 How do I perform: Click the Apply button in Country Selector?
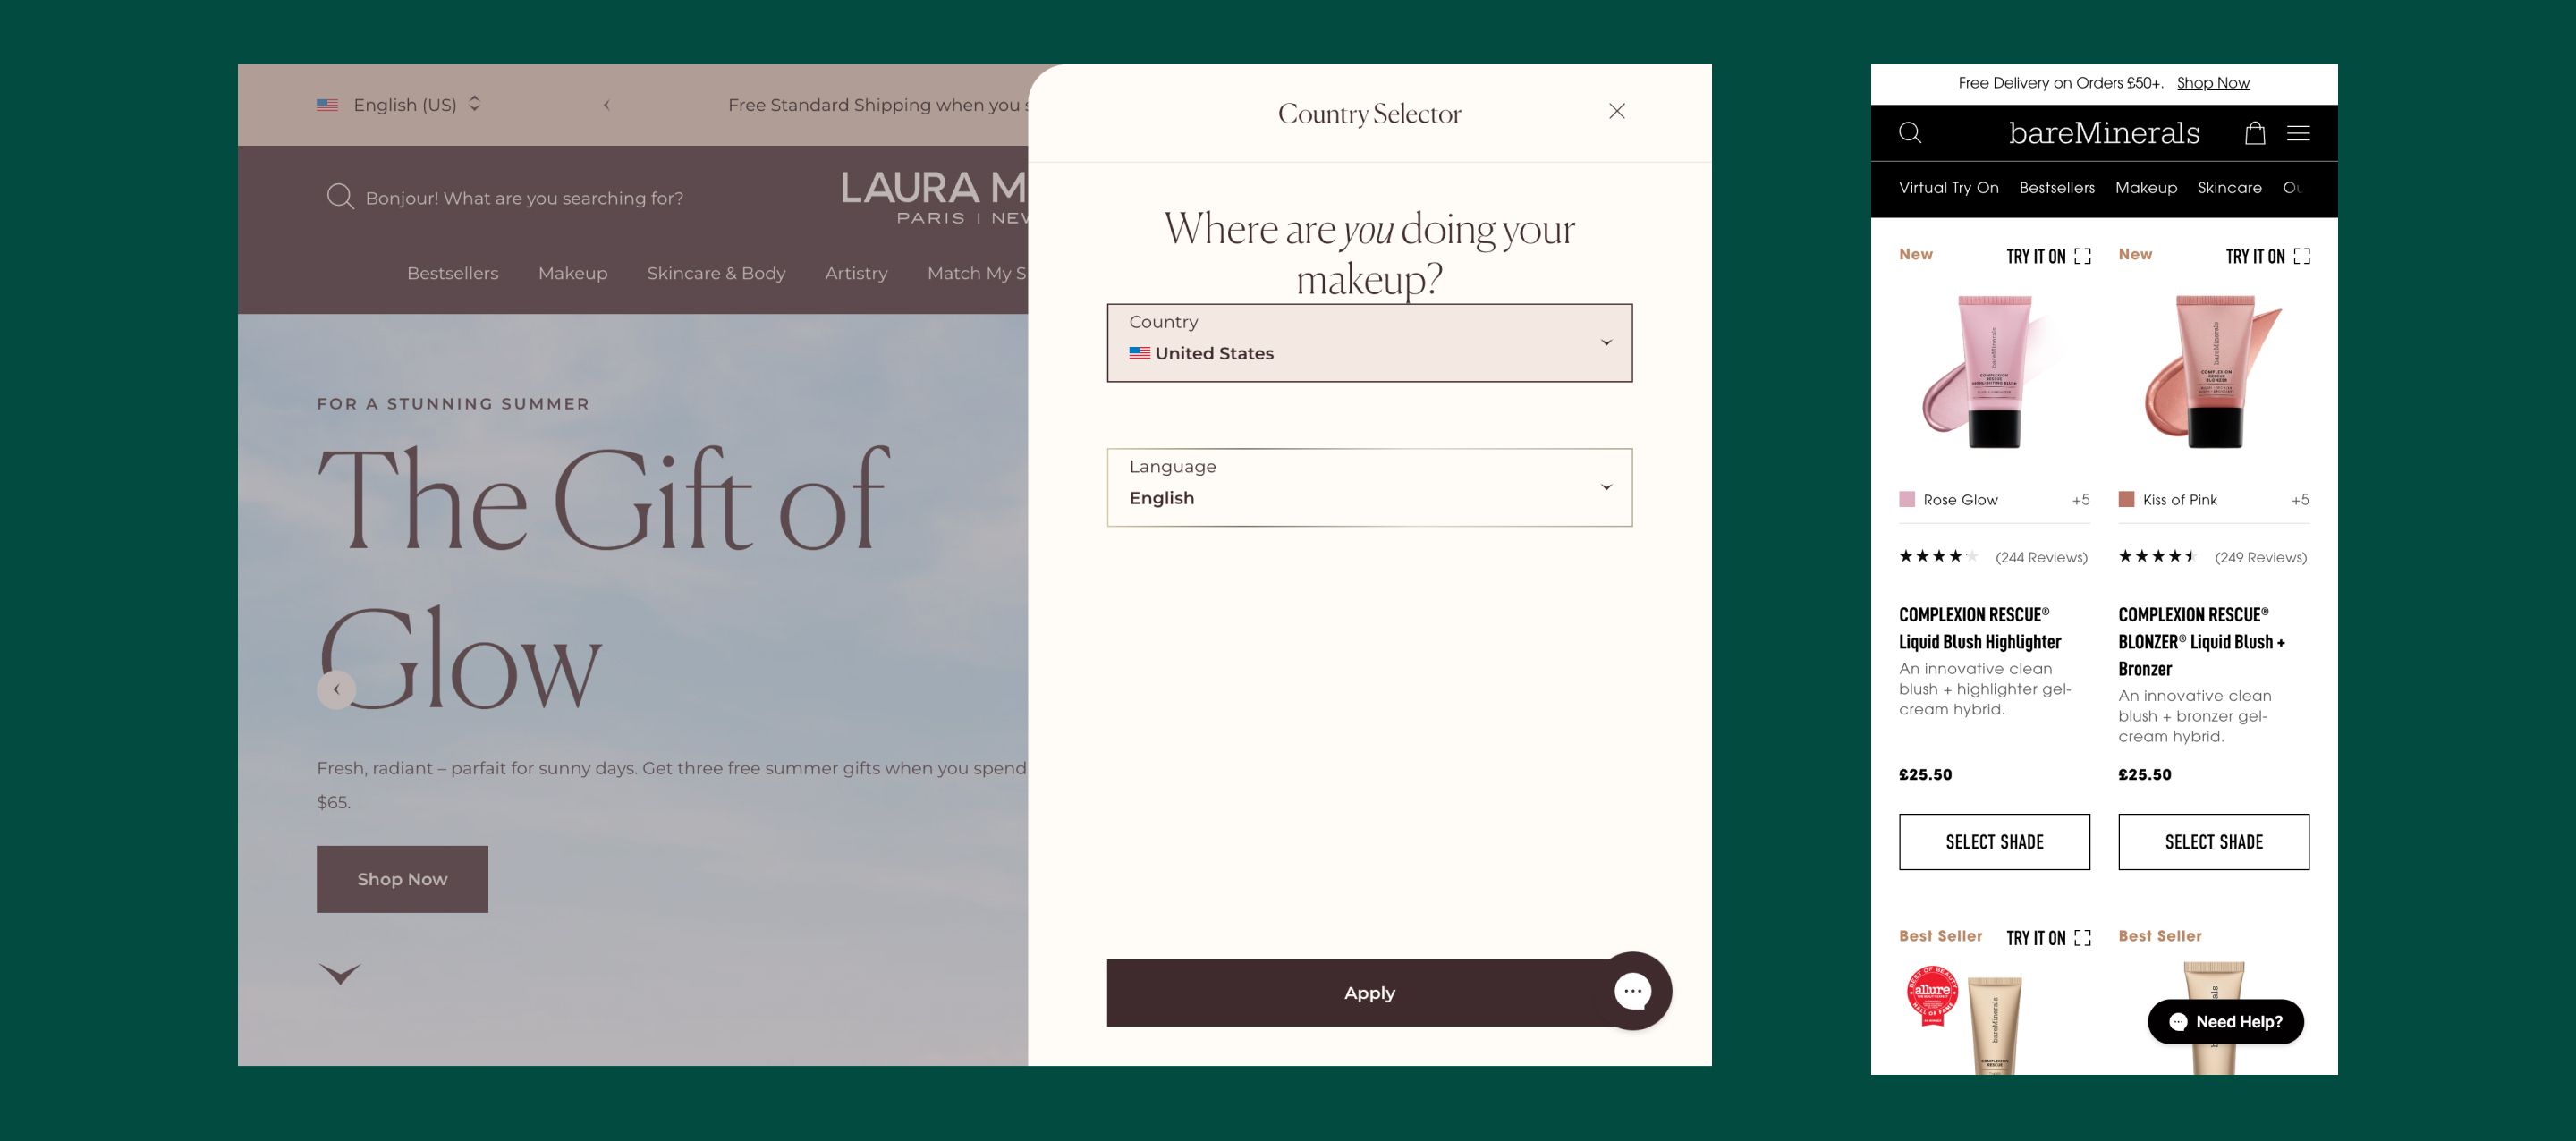pyautogui.click(x=1368, y=992)
